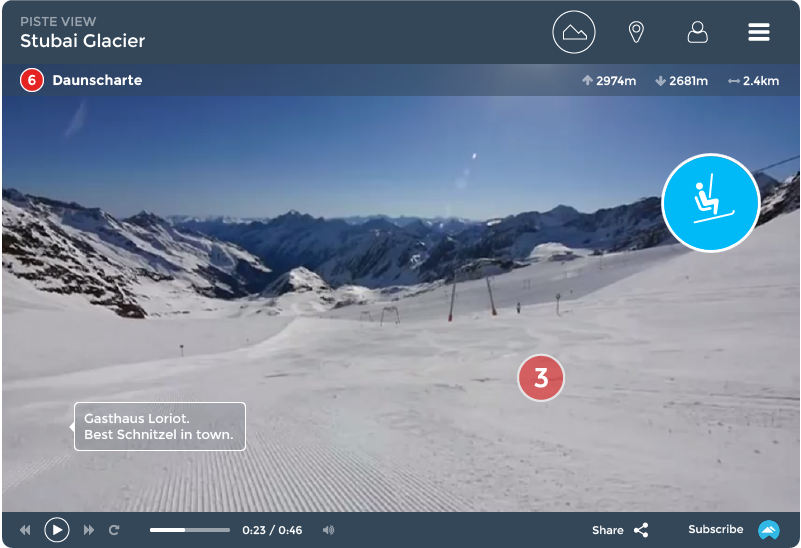801x548 pixels.
Task: Click the red piste 6 badge
Action: click(x=32, y=80)
